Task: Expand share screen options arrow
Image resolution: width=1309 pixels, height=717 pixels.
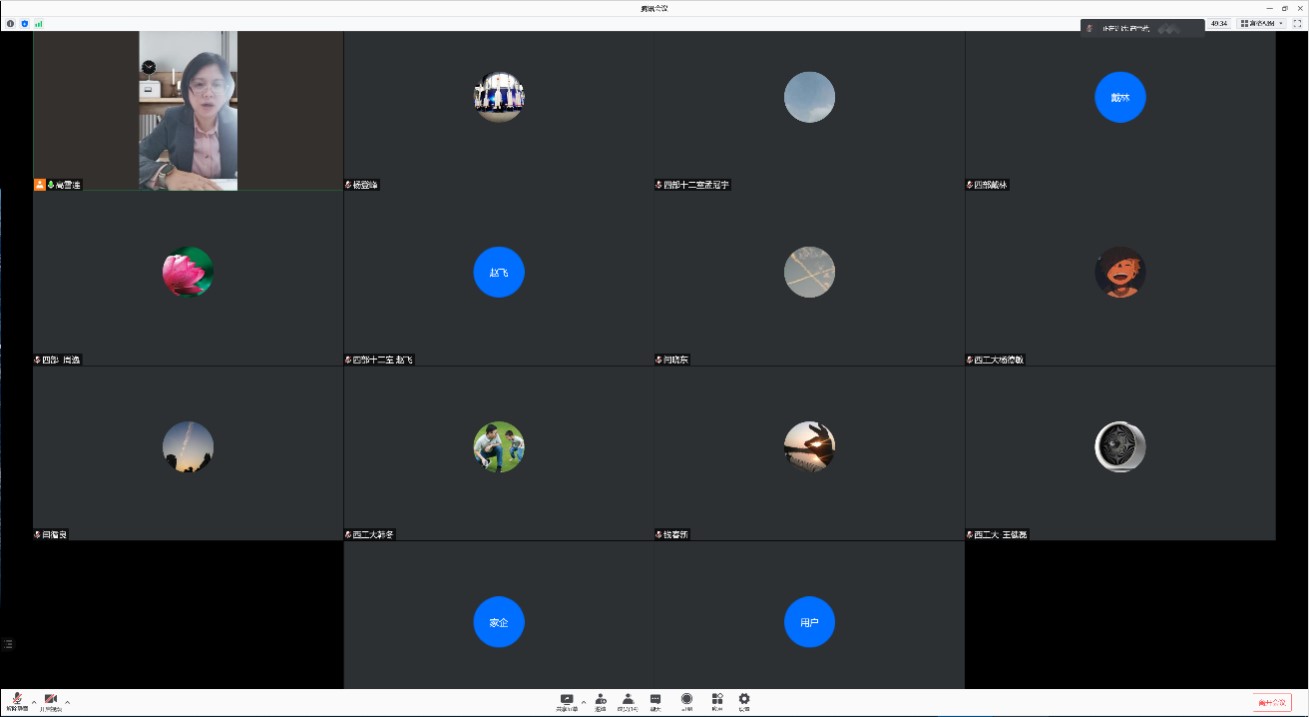Action: click(584, 701)
